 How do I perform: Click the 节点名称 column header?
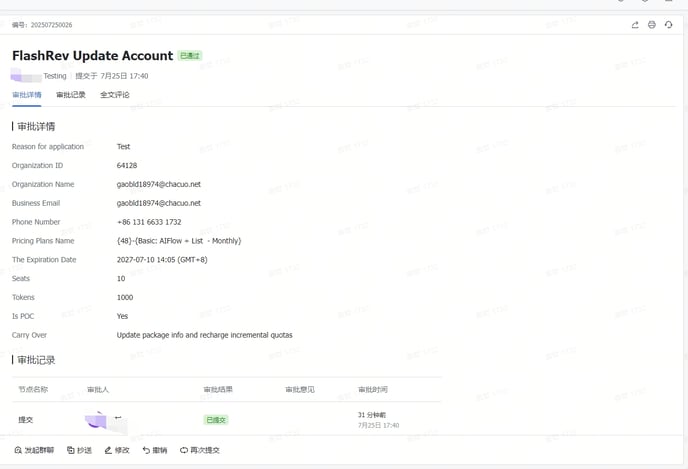[x=33, y=390]
